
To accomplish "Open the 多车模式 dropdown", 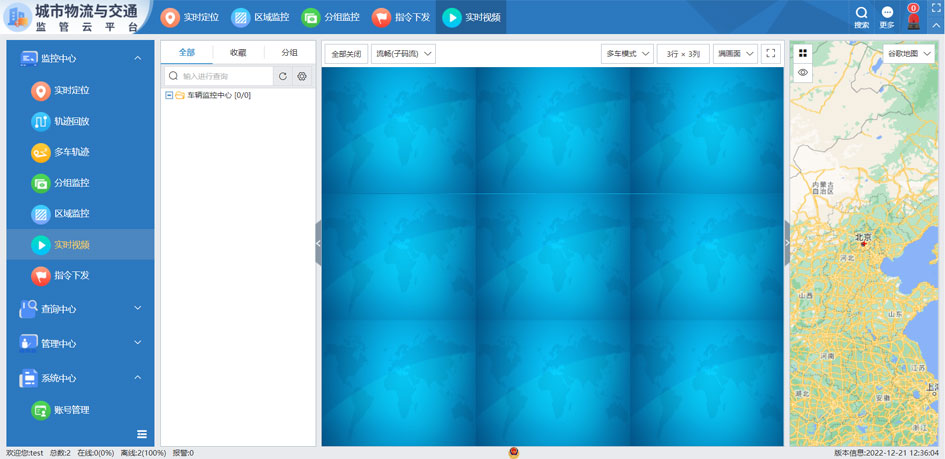I will tap(627, 54).
